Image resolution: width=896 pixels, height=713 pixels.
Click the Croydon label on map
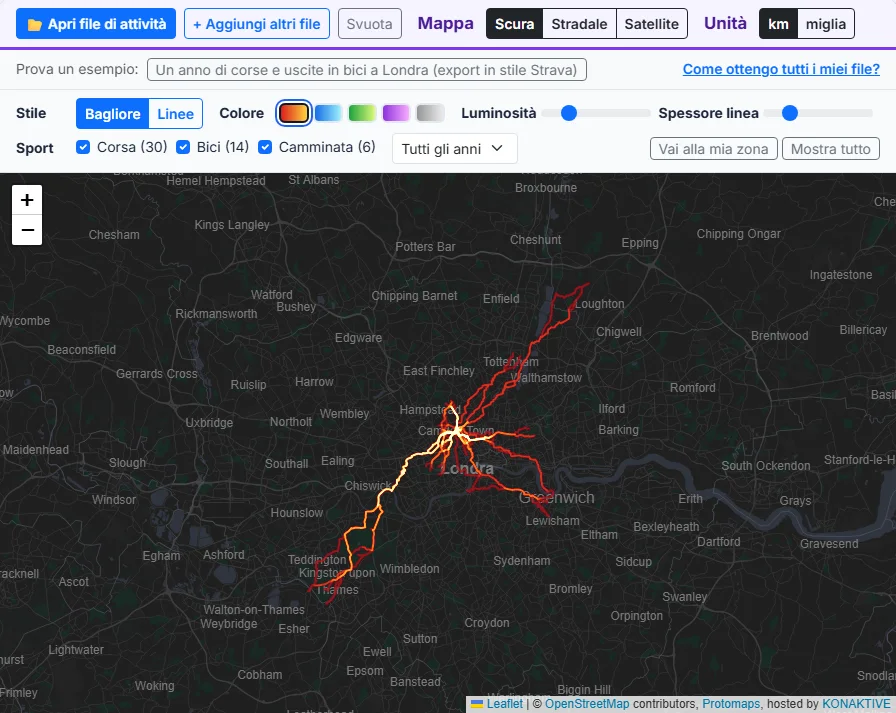[487, 623]
